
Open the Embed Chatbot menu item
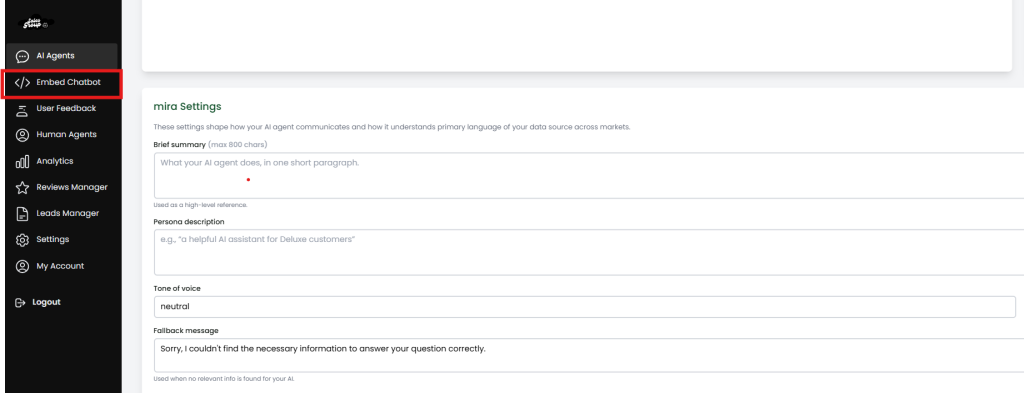61,83
